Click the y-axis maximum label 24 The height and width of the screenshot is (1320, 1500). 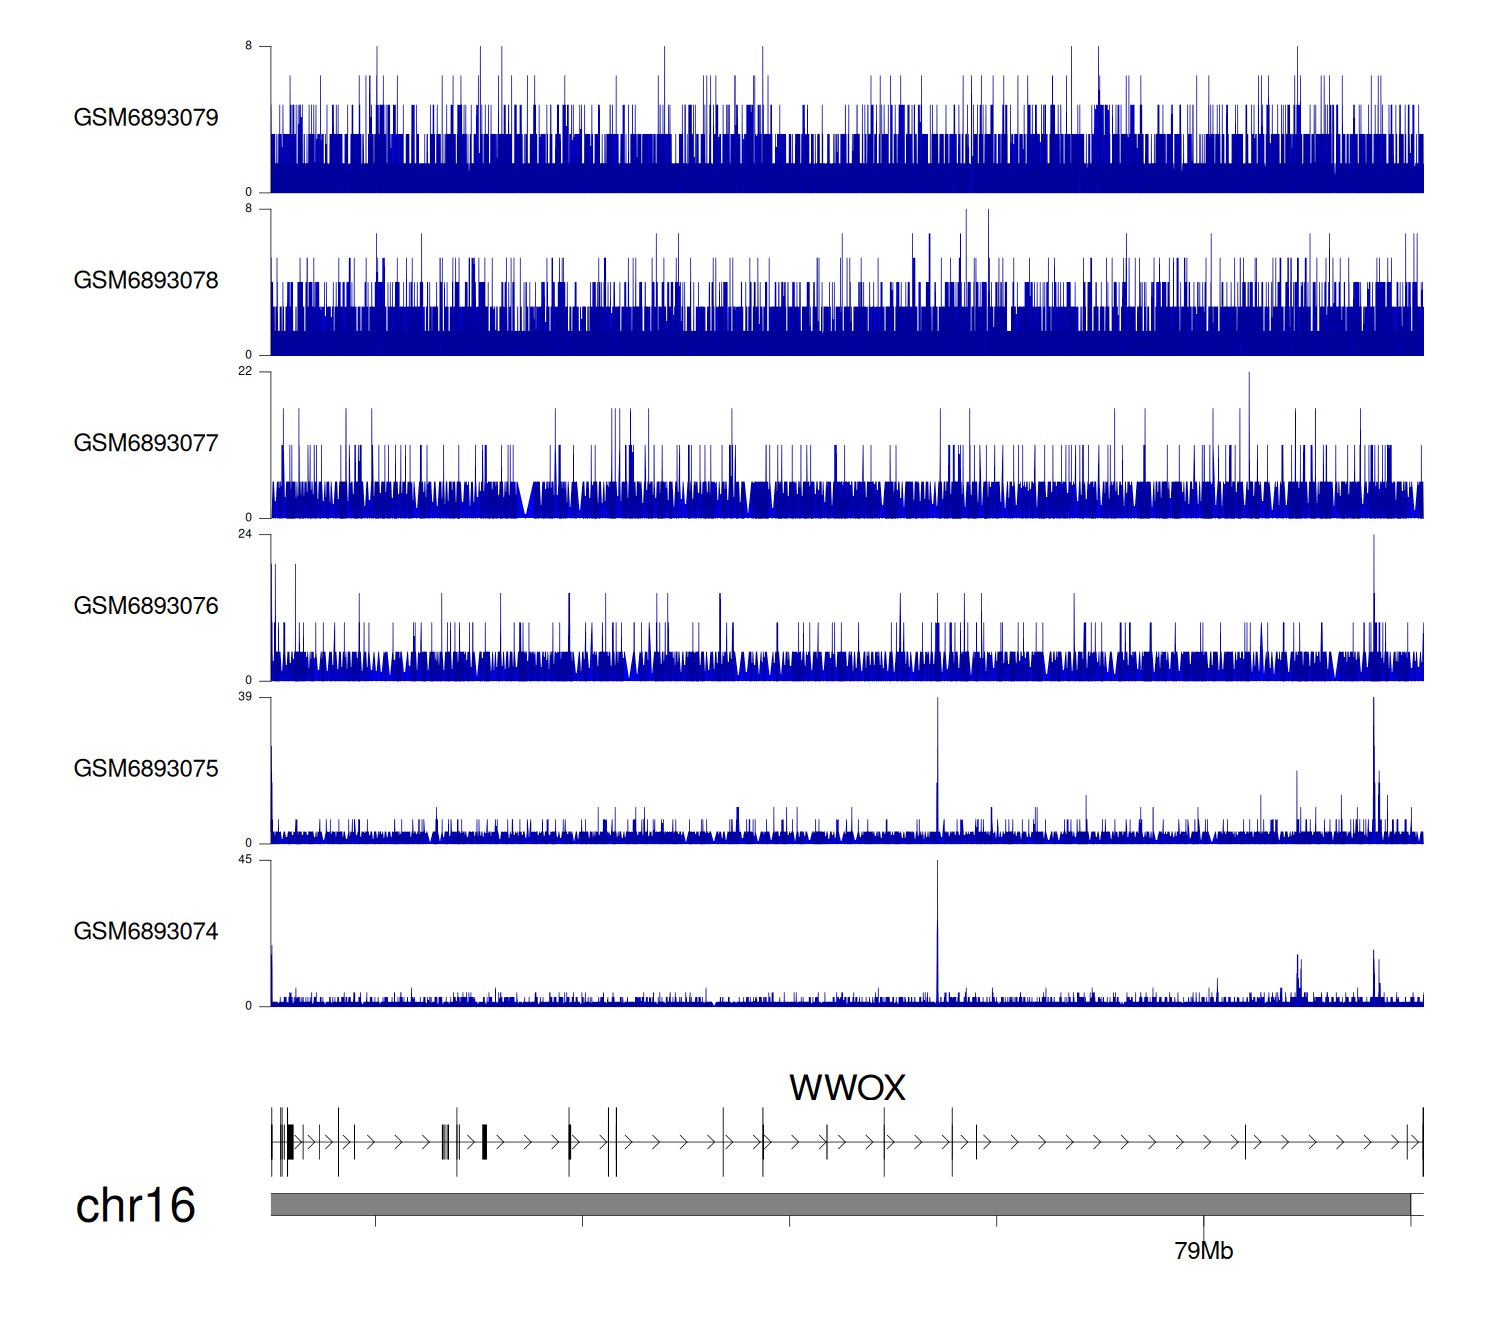245,534
